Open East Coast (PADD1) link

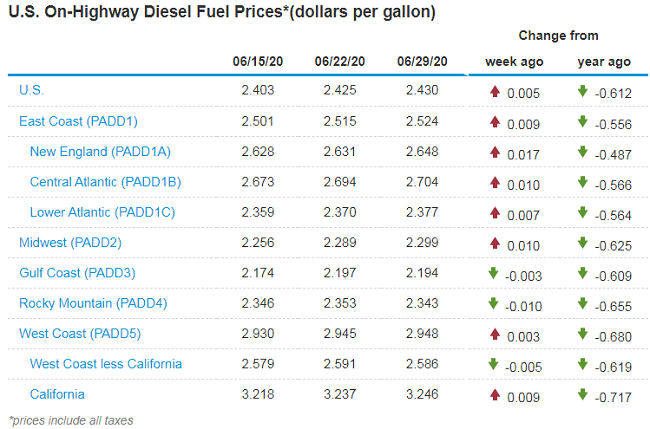(78, 121)
